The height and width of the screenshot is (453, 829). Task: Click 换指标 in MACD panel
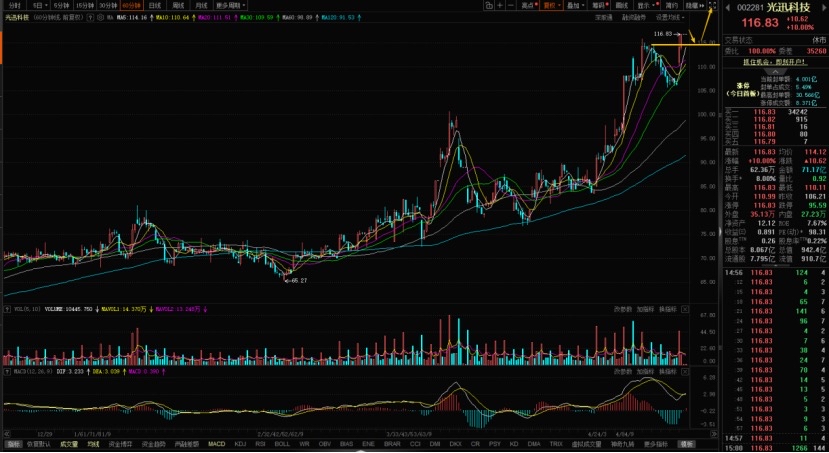[667, 372]
